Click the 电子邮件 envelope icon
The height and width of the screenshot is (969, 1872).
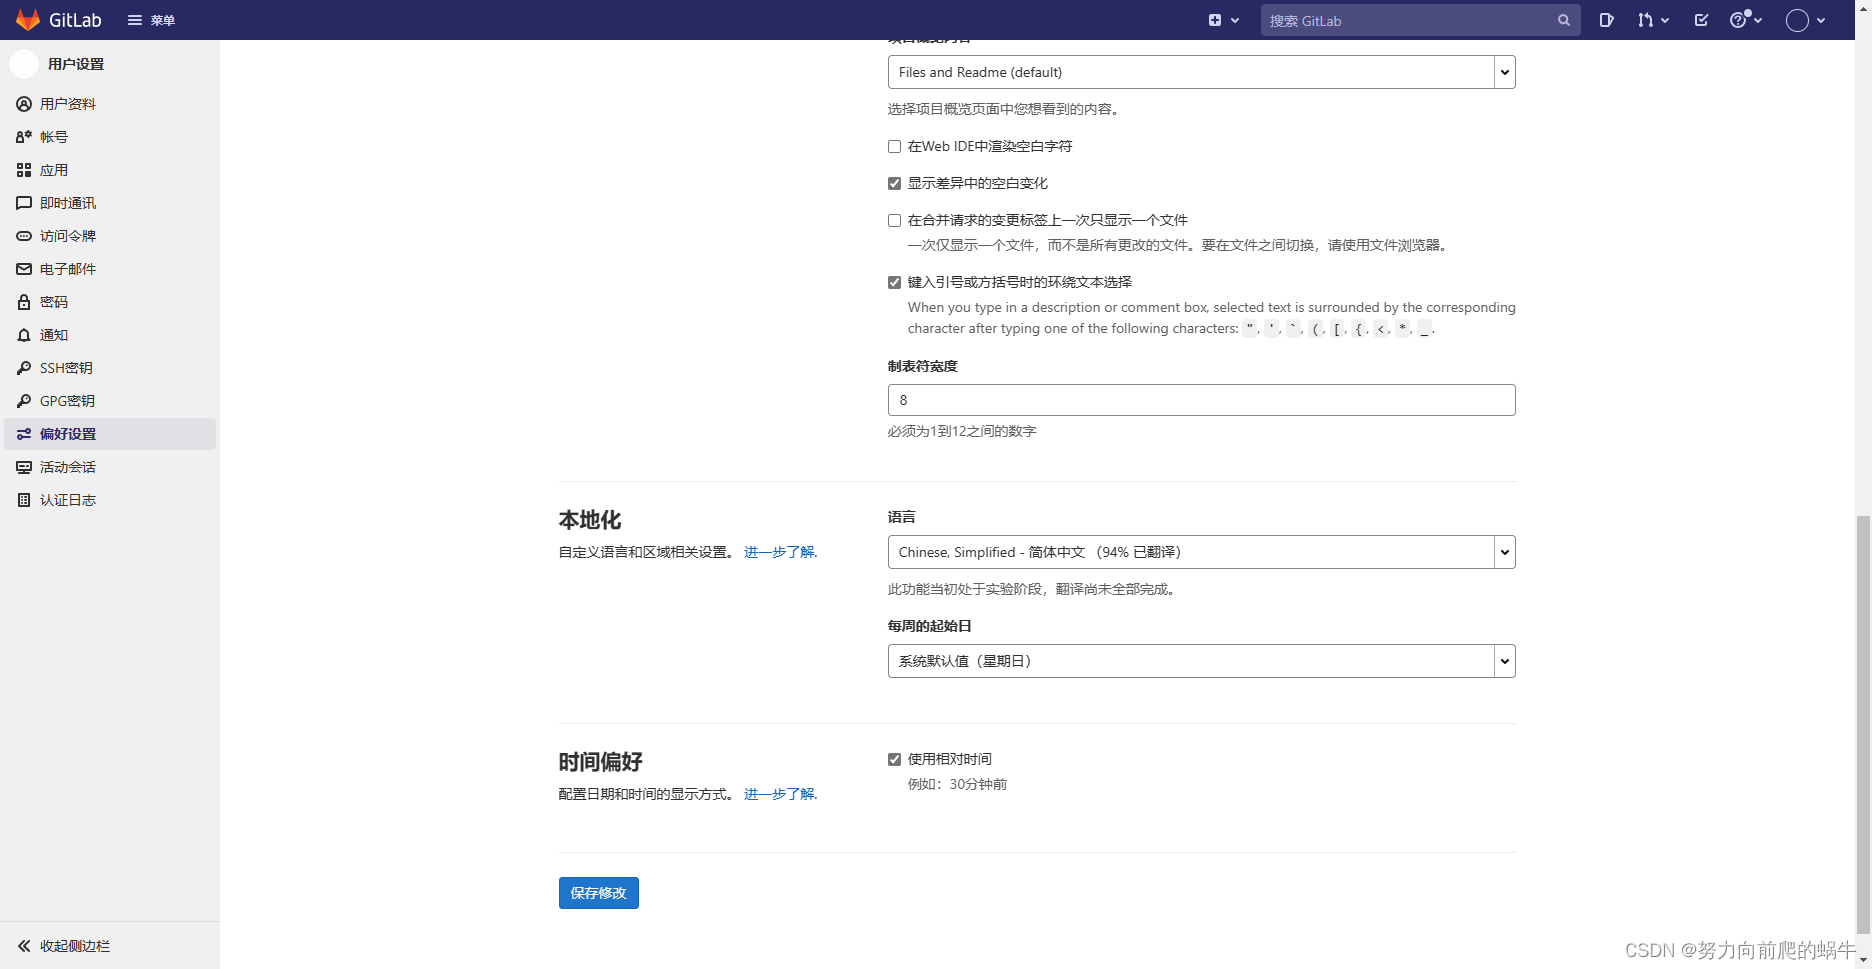24,269
